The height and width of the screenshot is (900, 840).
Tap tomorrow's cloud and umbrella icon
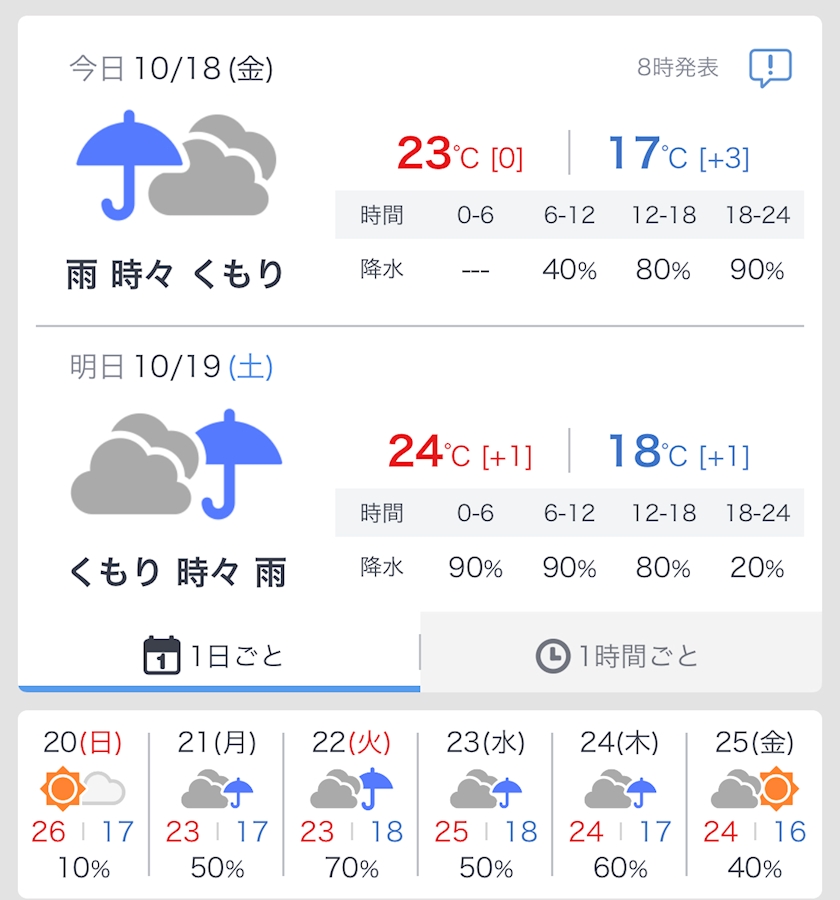point(176,464)
